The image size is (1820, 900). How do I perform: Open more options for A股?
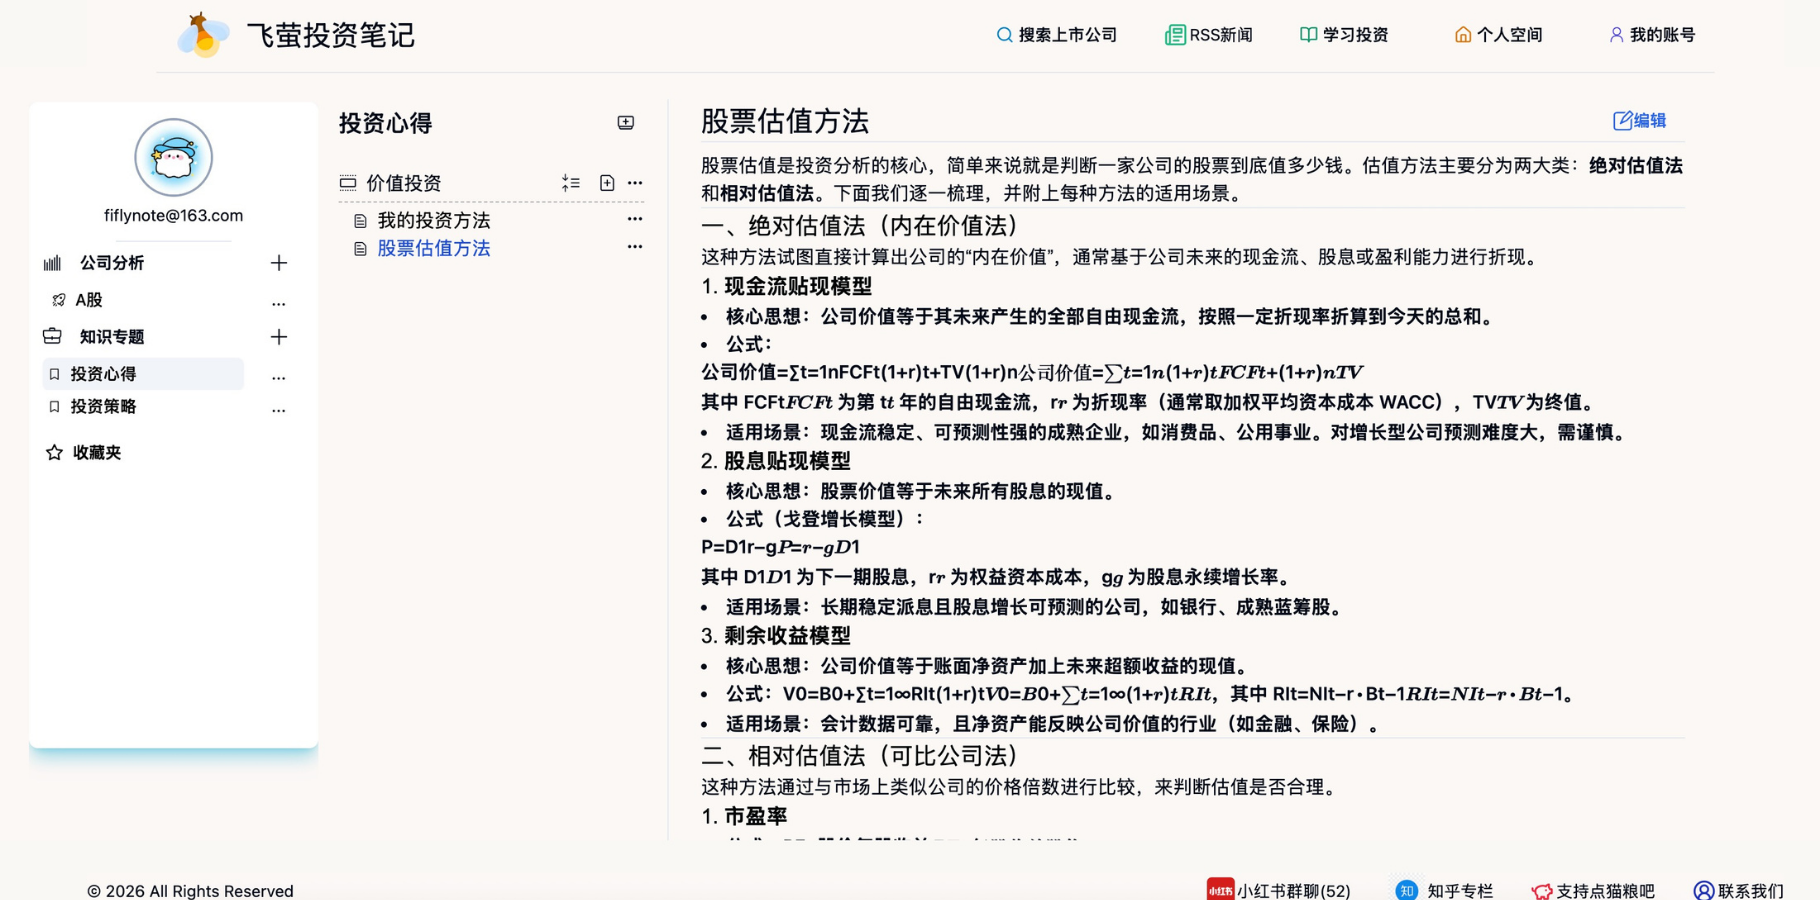pos(279,303)
